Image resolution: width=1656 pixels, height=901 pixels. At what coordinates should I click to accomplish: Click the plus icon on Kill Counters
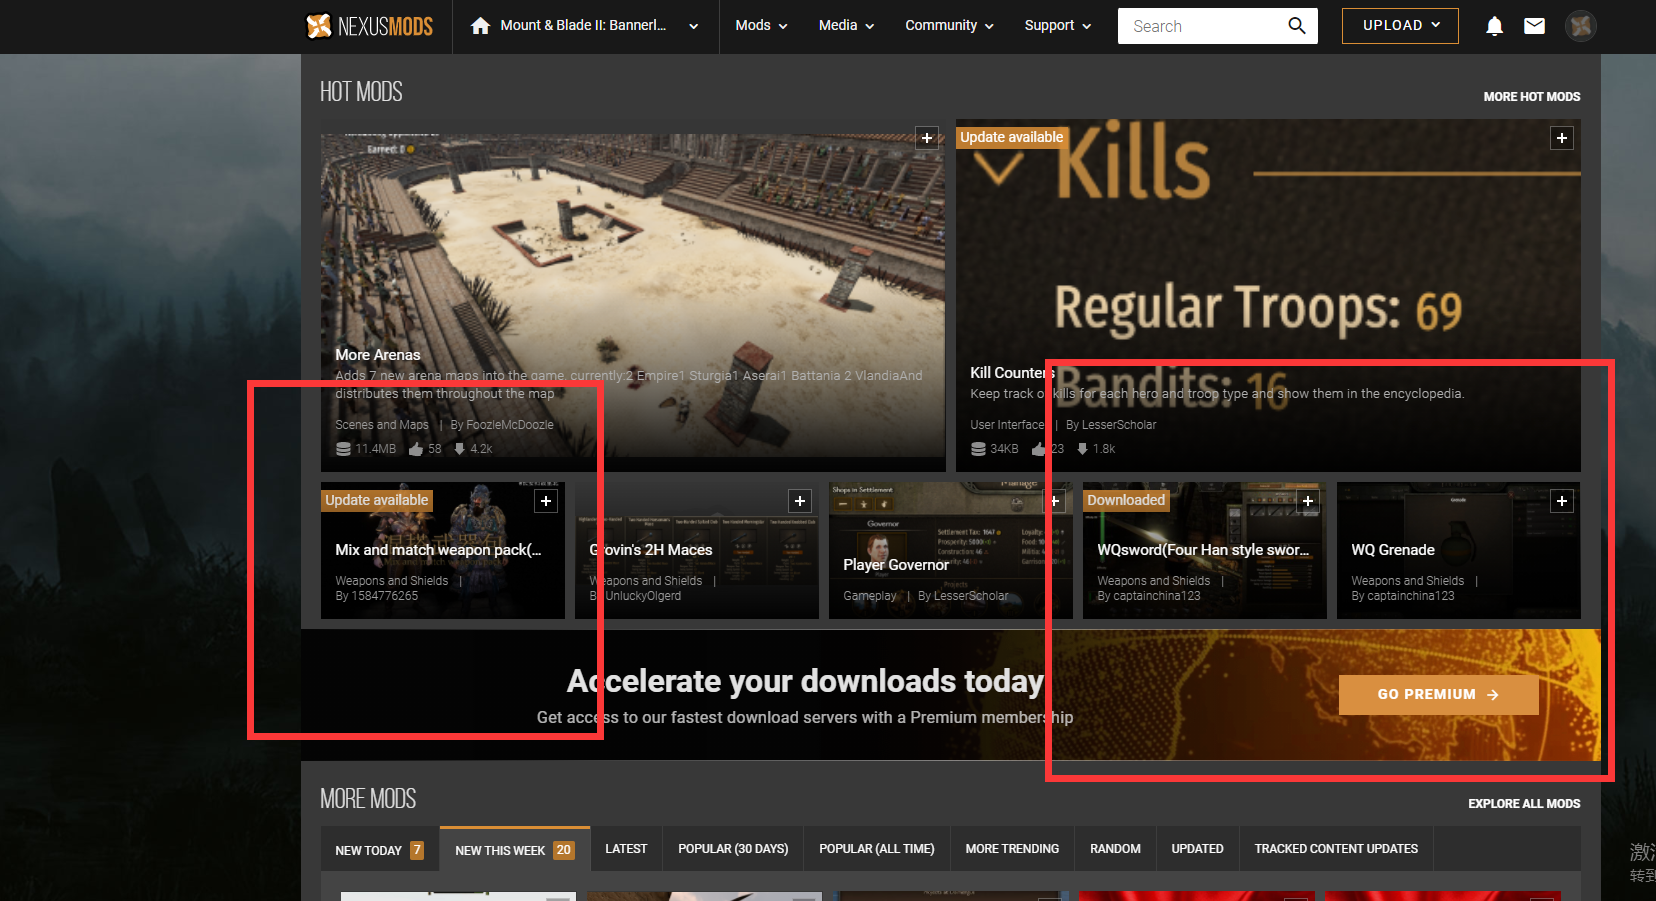(x=1562, y=138)
